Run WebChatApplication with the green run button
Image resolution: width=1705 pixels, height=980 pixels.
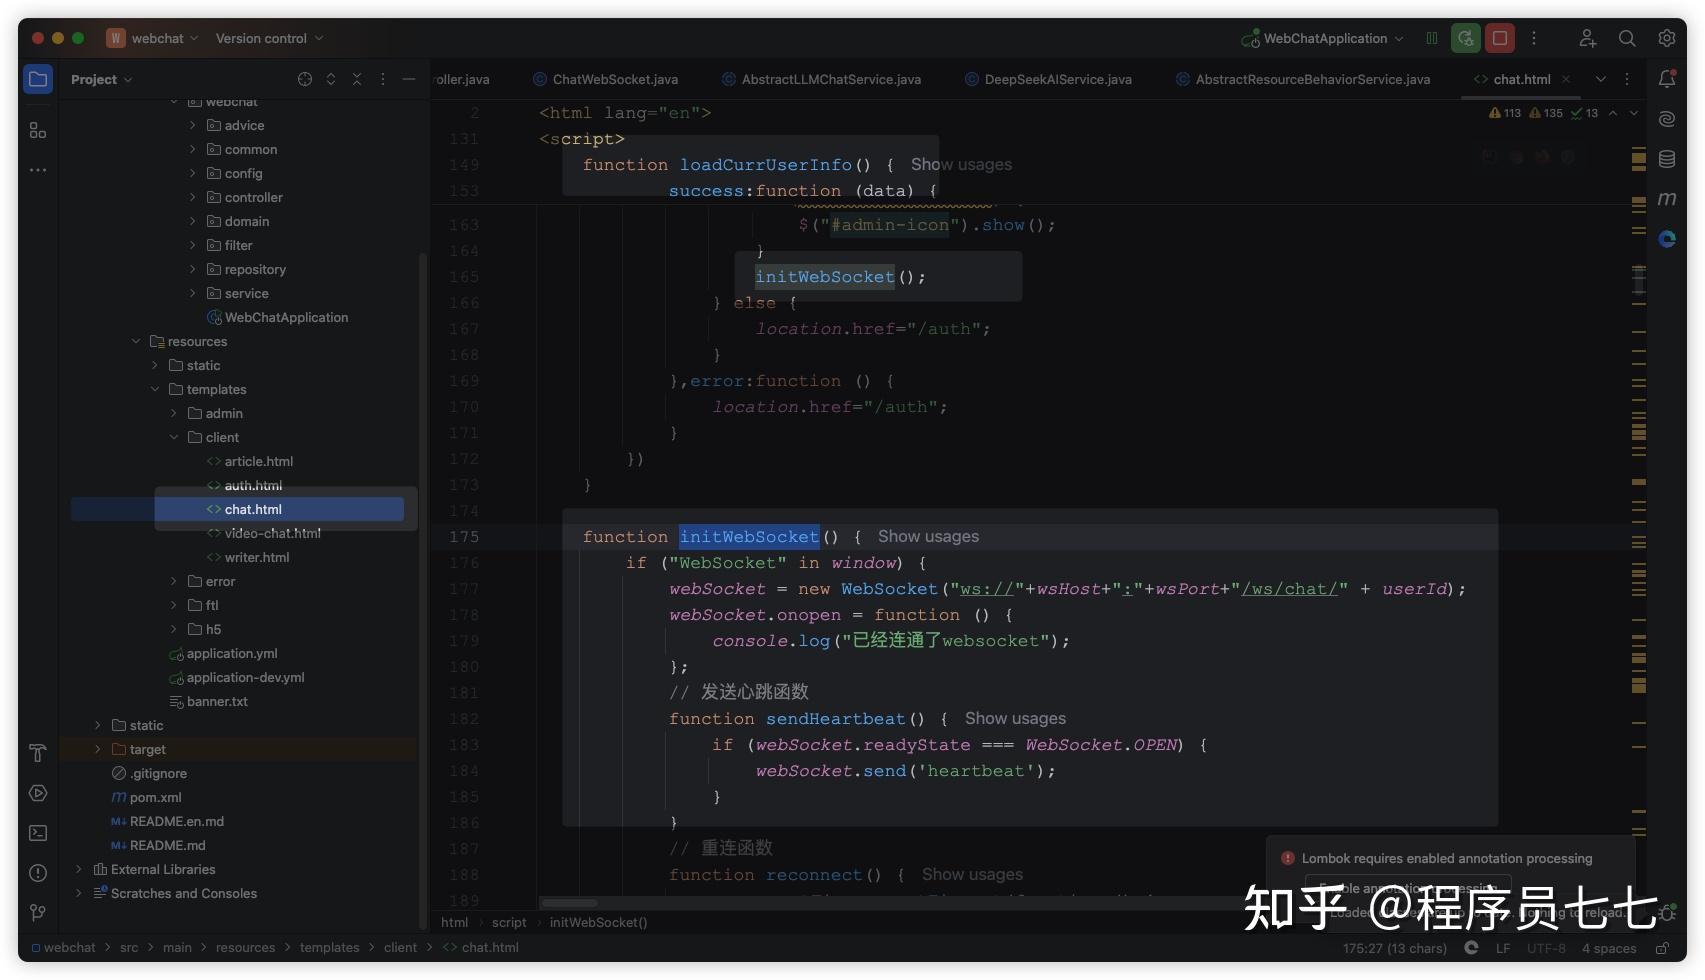point(1465,37)
